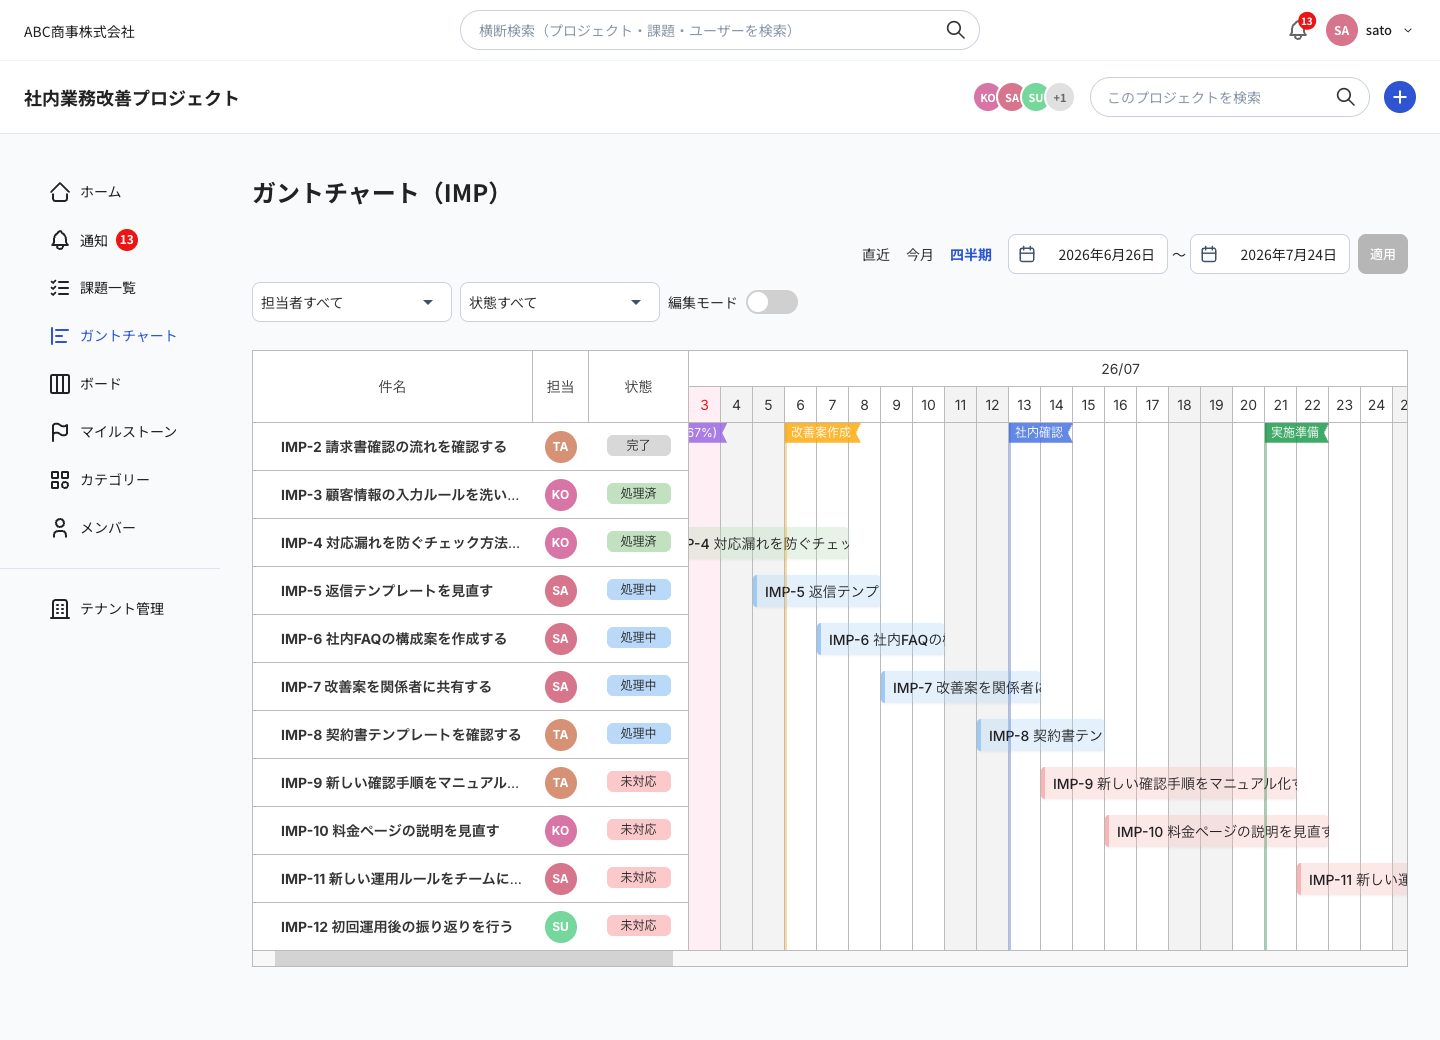Select the 今月 range option
Viewport: 1440px width, 1040px height.
click(x=920, y=255)
